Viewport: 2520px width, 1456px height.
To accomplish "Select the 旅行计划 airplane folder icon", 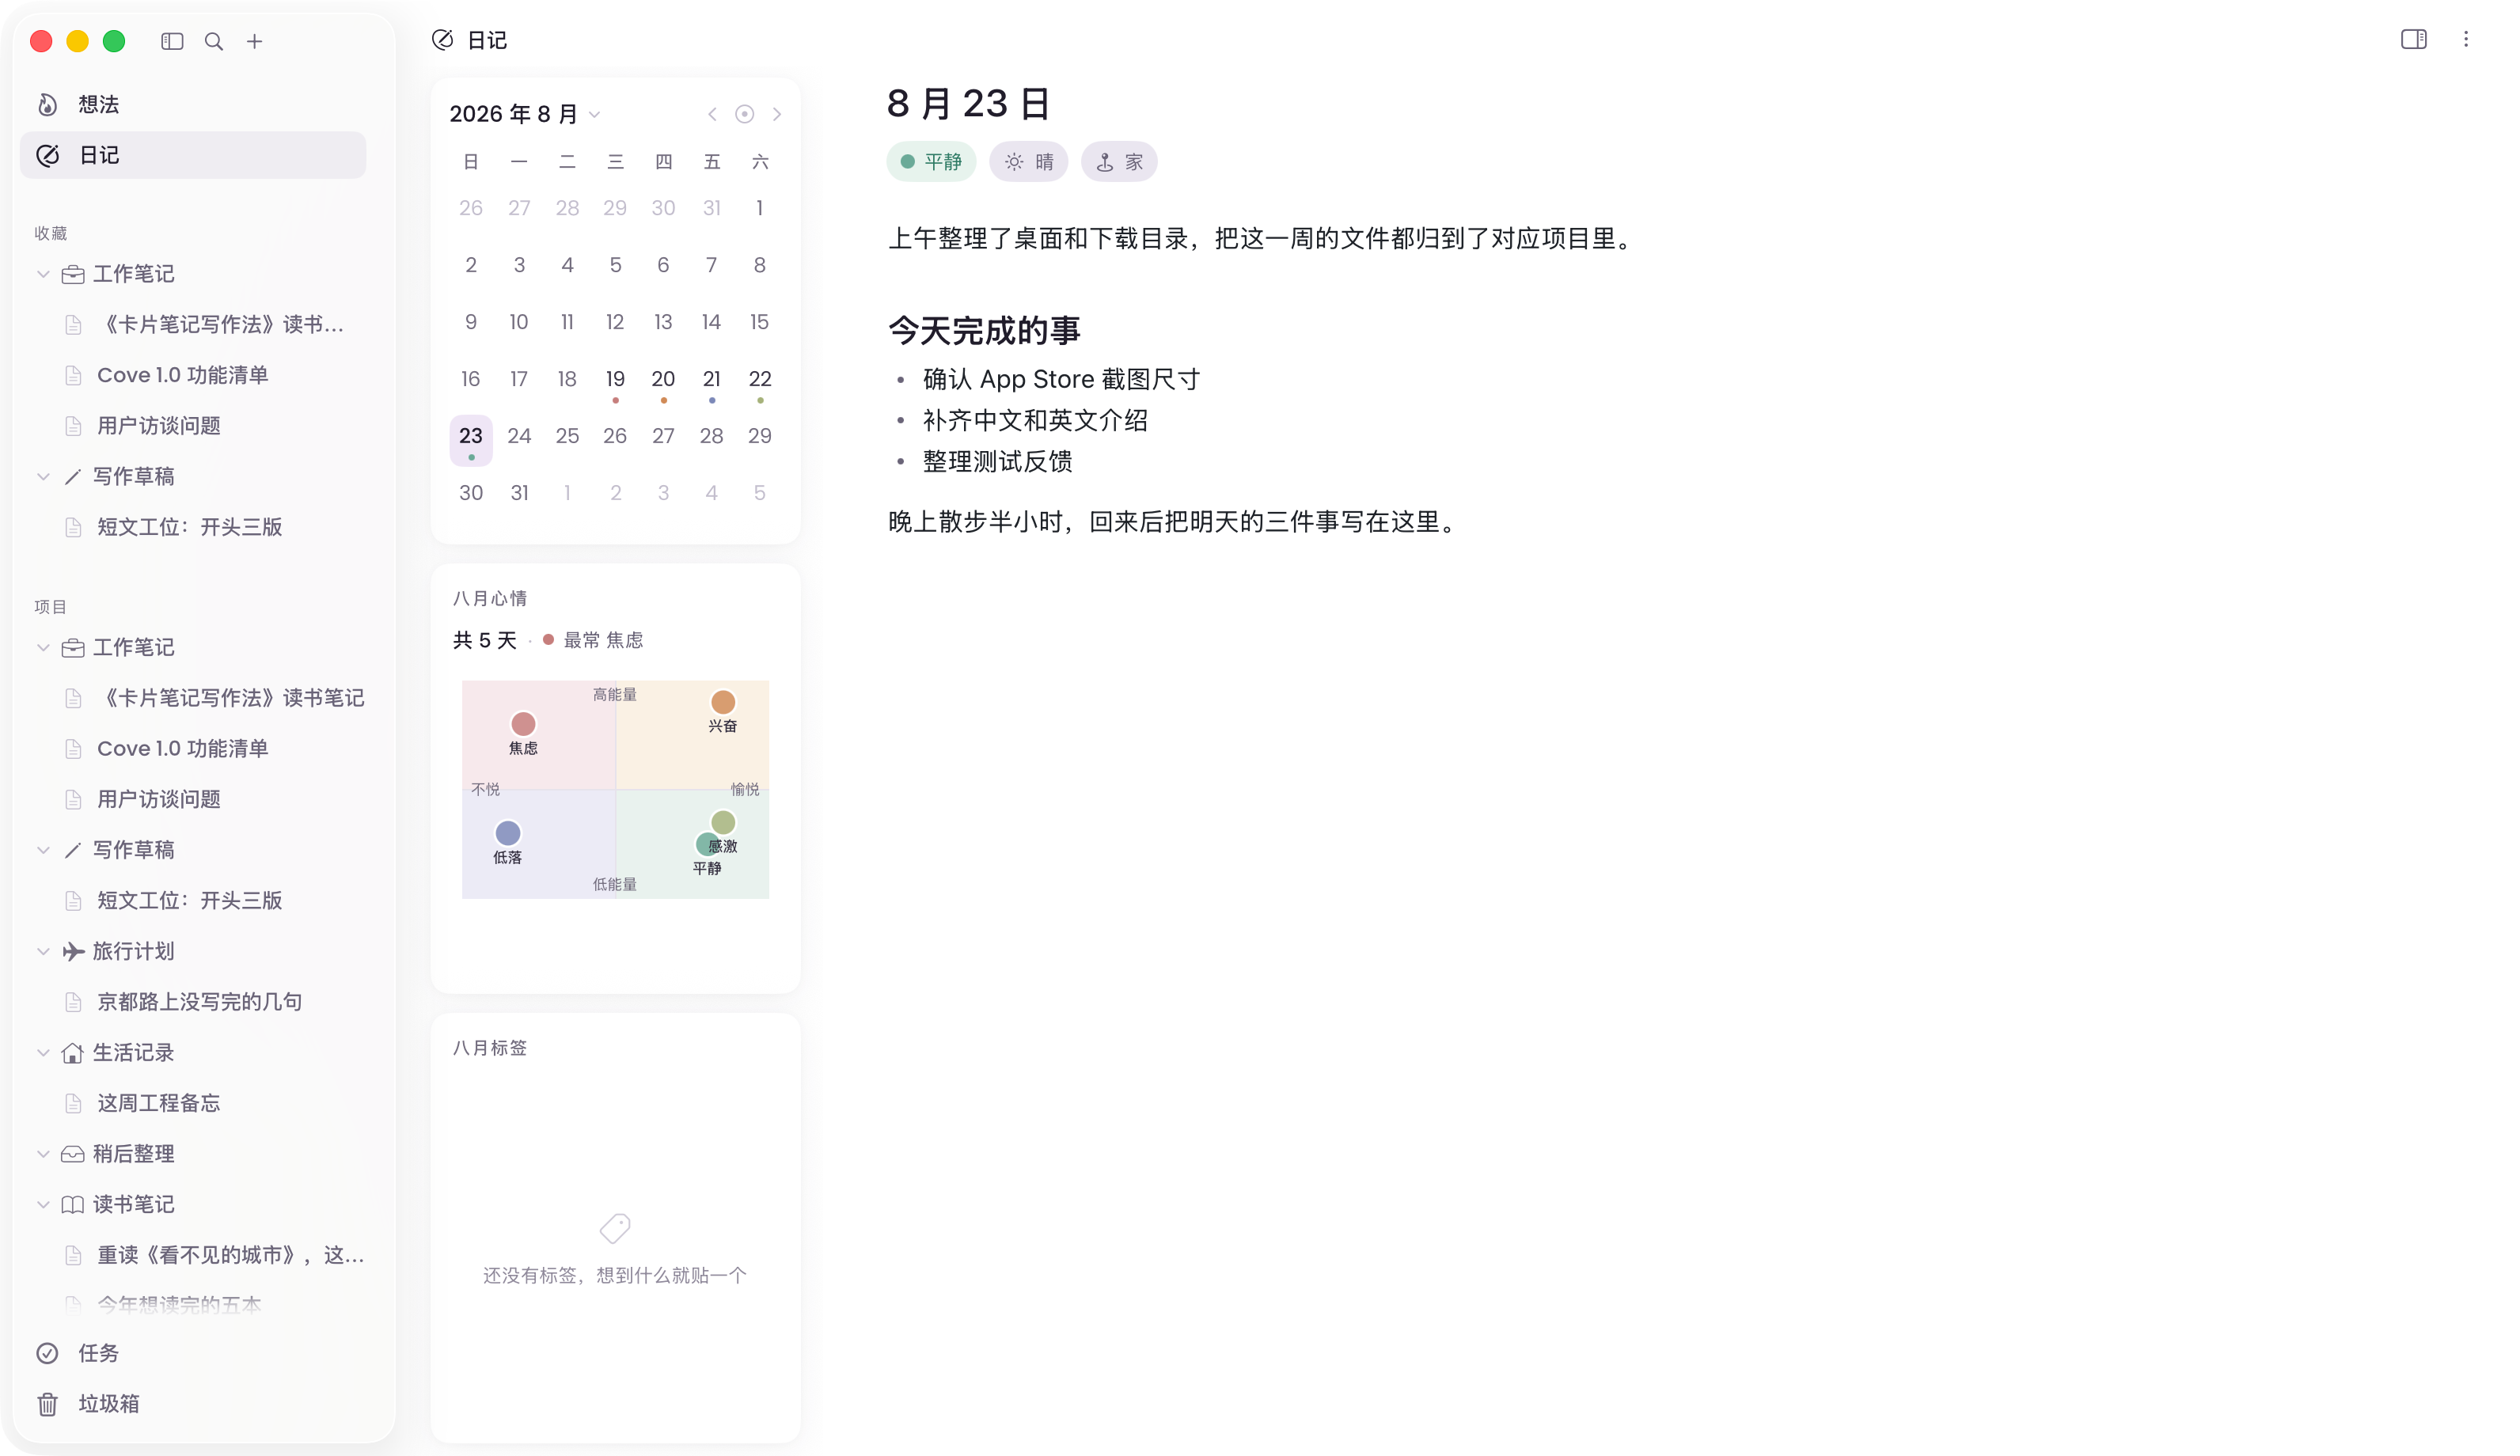I will click(72, 951).
